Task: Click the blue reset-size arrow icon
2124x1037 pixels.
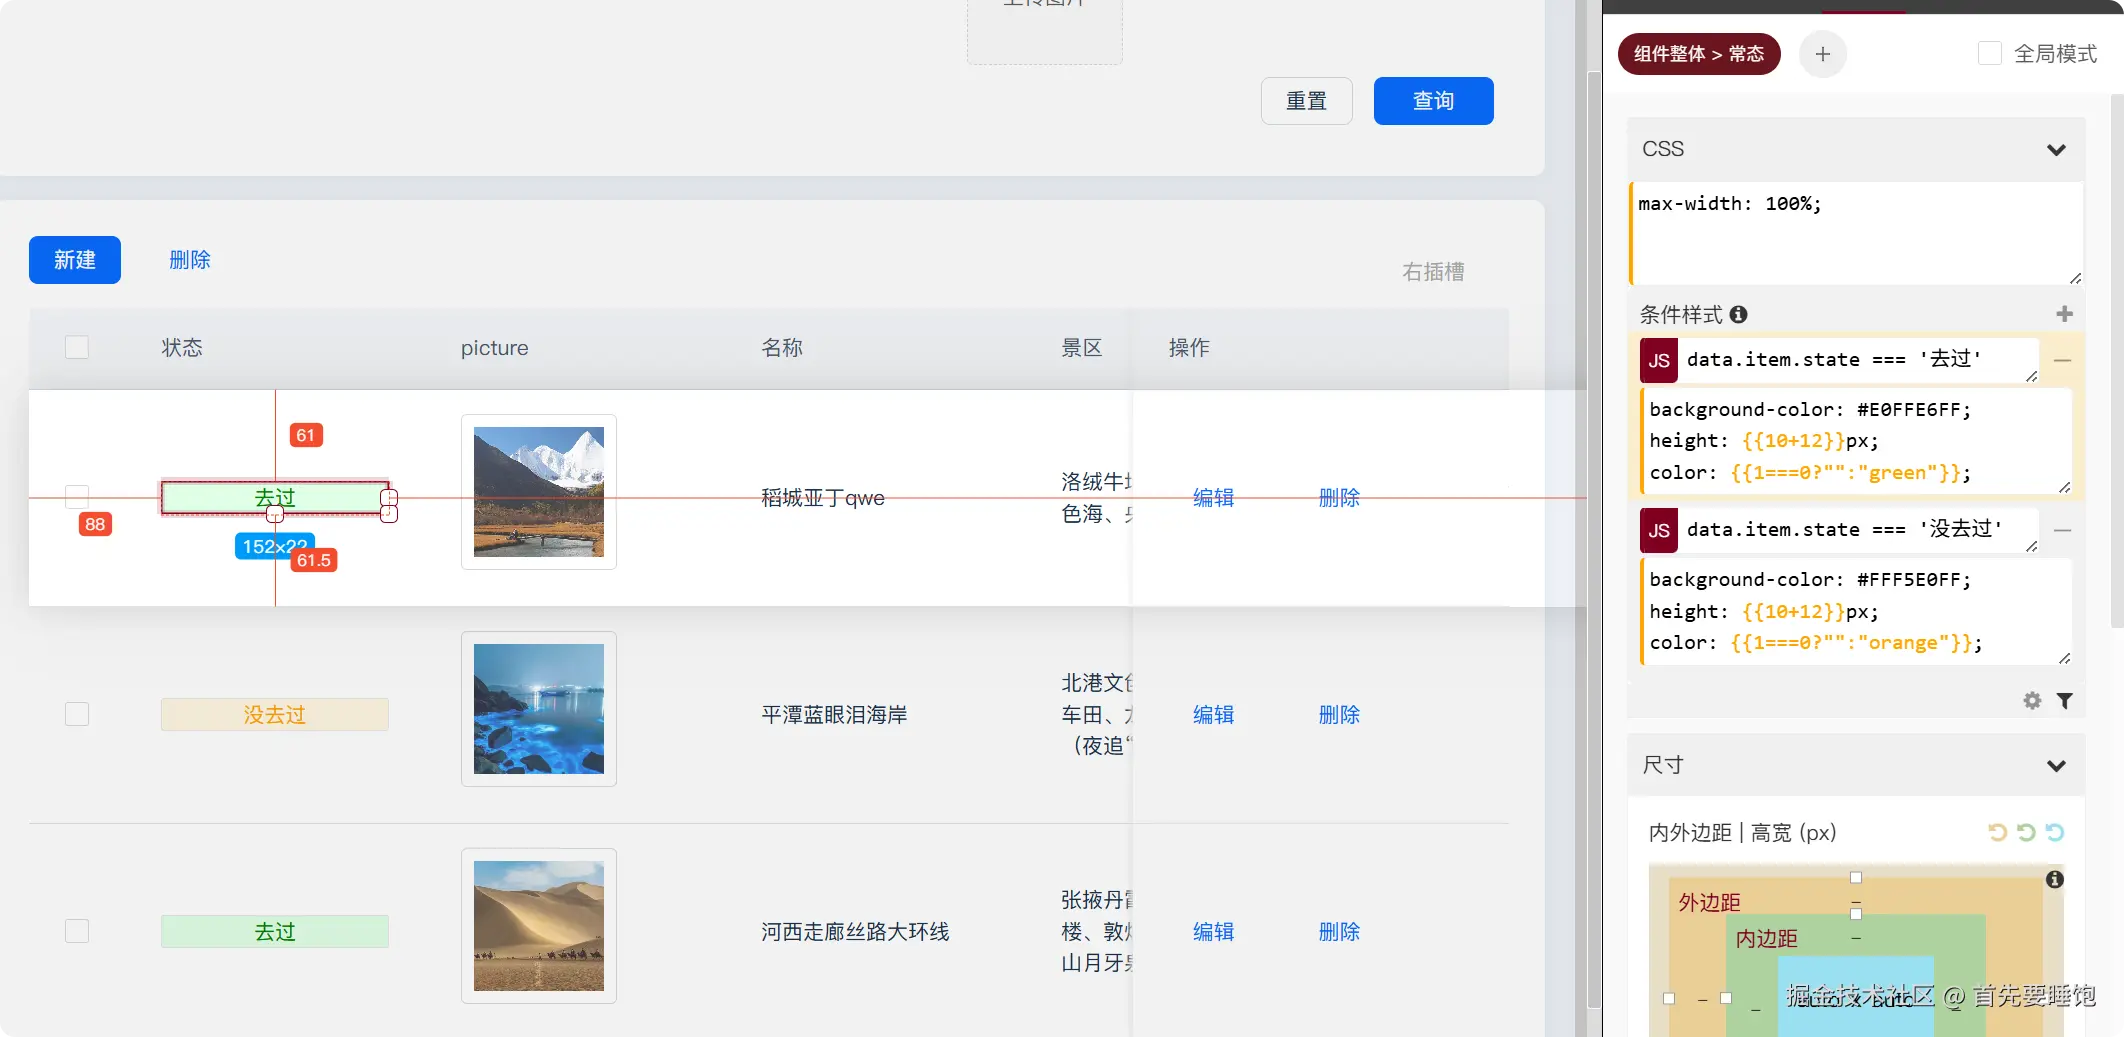Action: coord(2055,832)
